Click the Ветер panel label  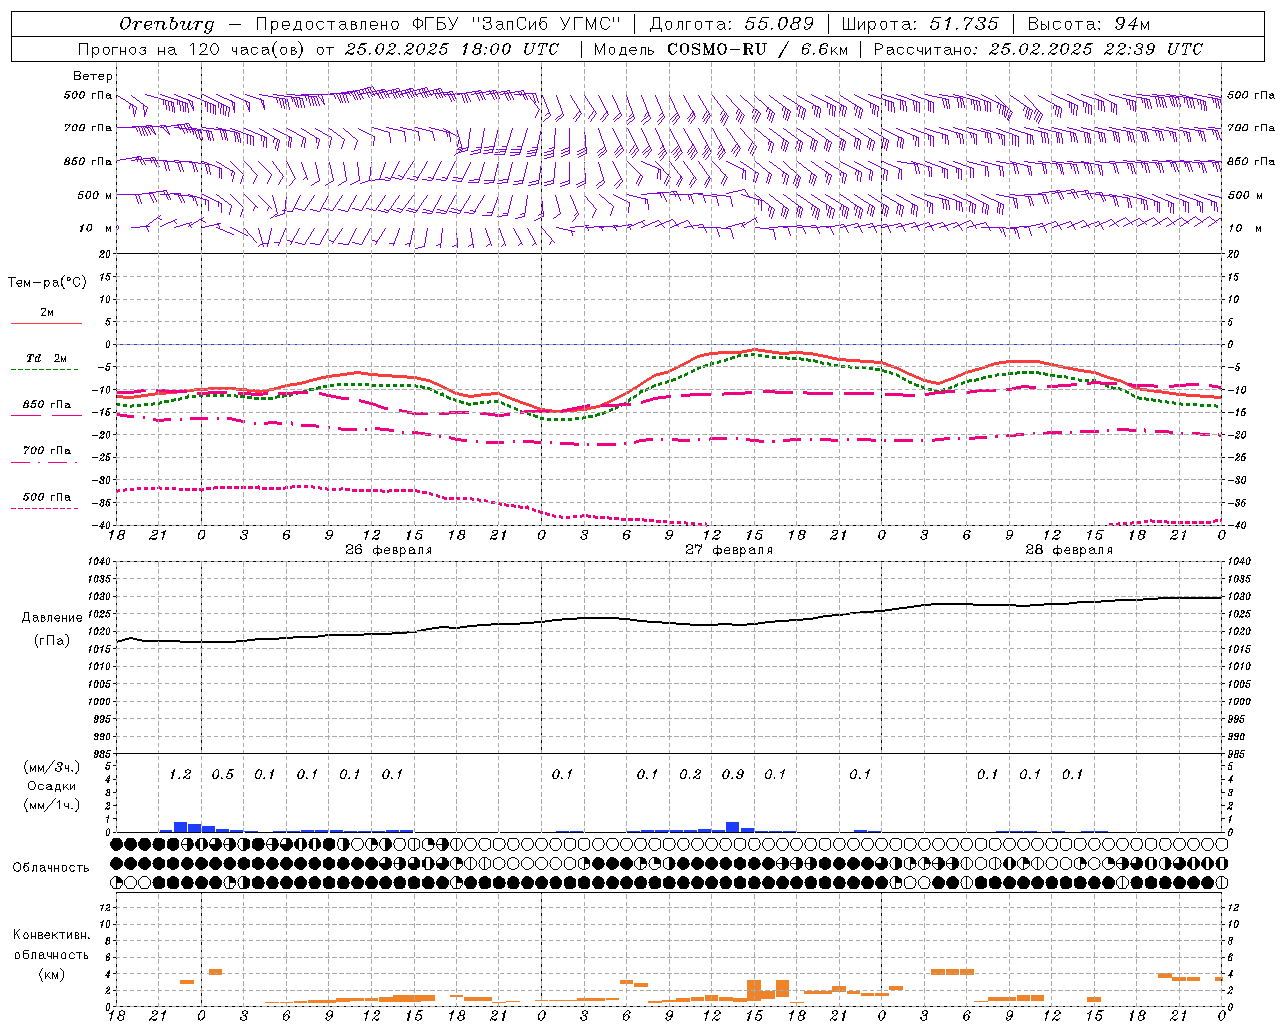[x=93, y=76]
